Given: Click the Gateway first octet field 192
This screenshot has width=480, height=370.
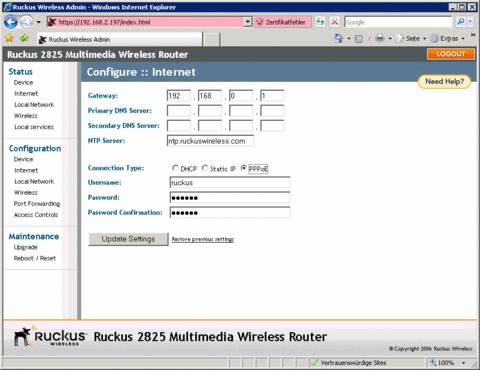Looking at the screenshot, I should (179, 96).
